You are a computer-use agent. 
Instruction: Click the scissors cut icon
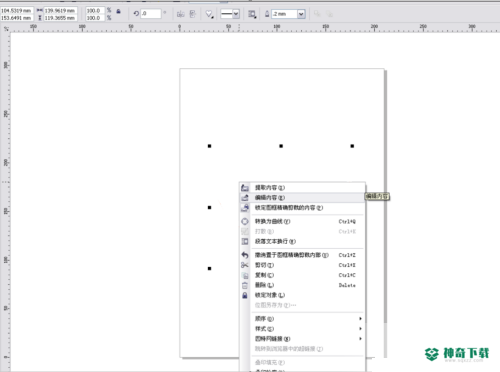tap(245, 265)
